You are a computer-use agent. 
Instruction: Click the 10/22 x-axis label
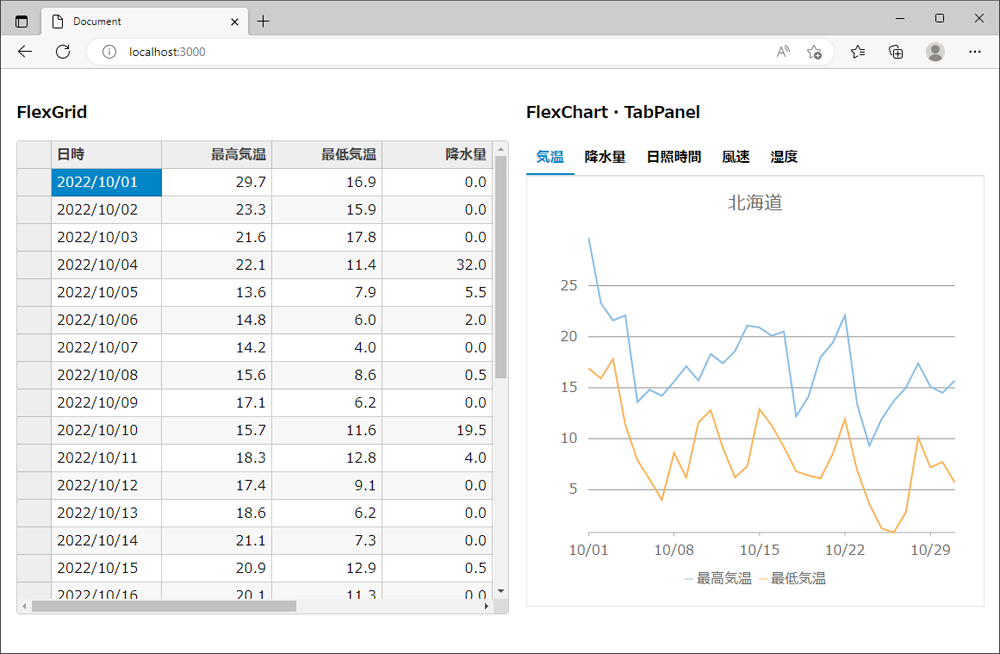844,550
